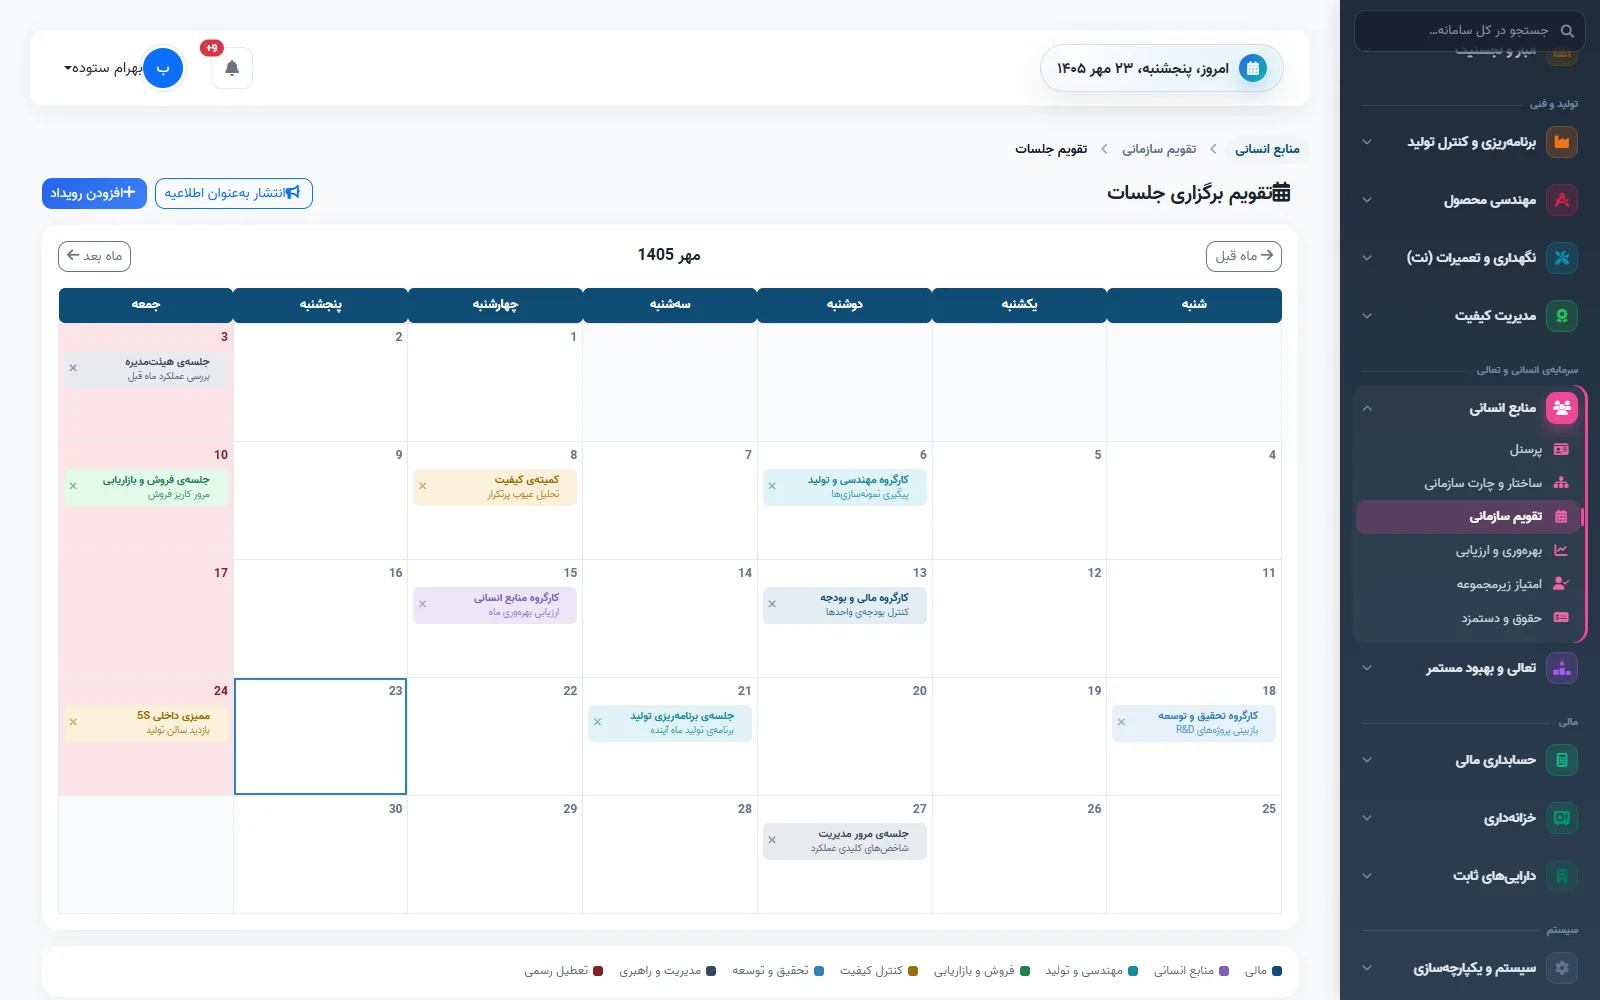Click تقویم سازمانی breadcrumb link

click(x=1159, y=149)
